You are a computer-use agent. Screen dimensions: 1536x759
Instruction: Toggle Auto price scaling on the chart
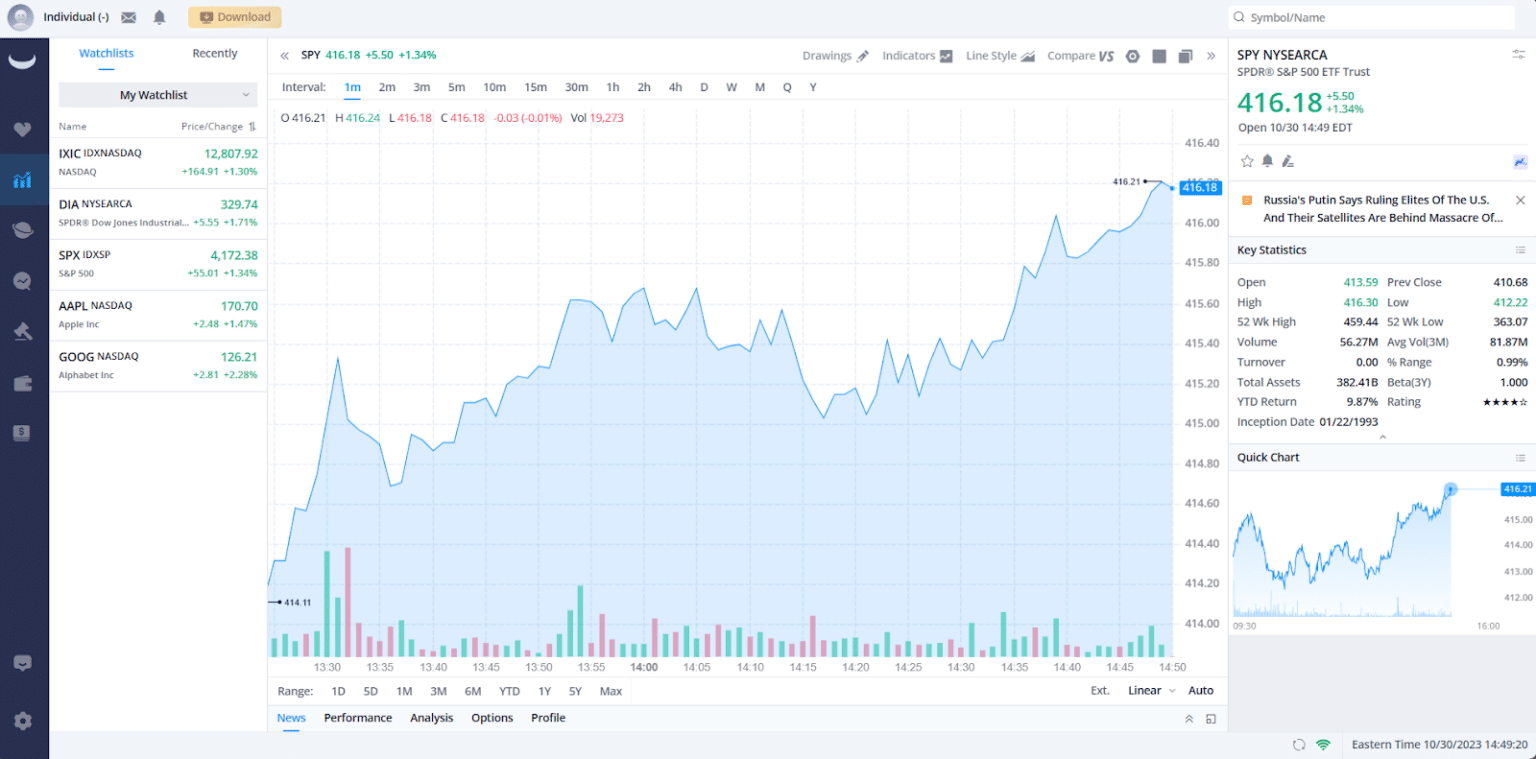point(1201,690)
